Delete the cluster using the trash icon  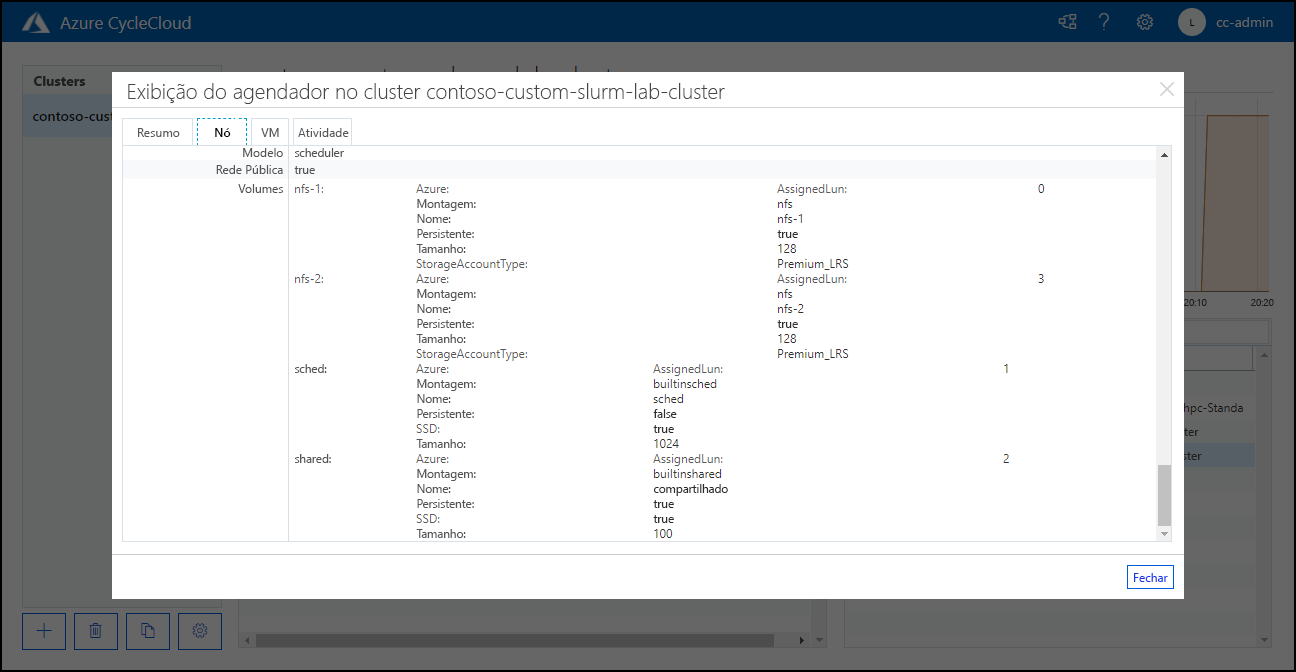point(95,631)
